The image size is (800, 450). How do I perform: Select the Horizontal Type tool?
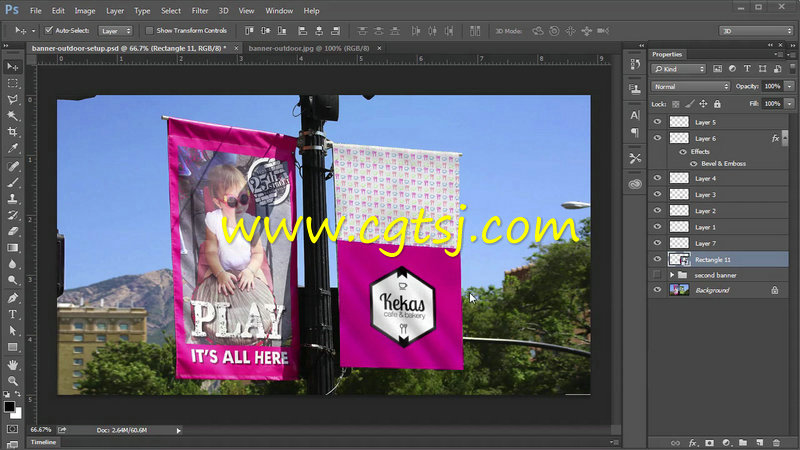pos(12,314)
